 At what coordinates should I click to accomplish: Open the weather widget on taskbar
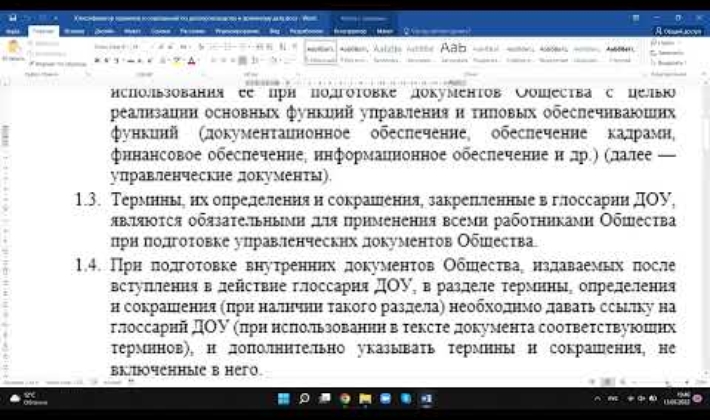(28, 399)
